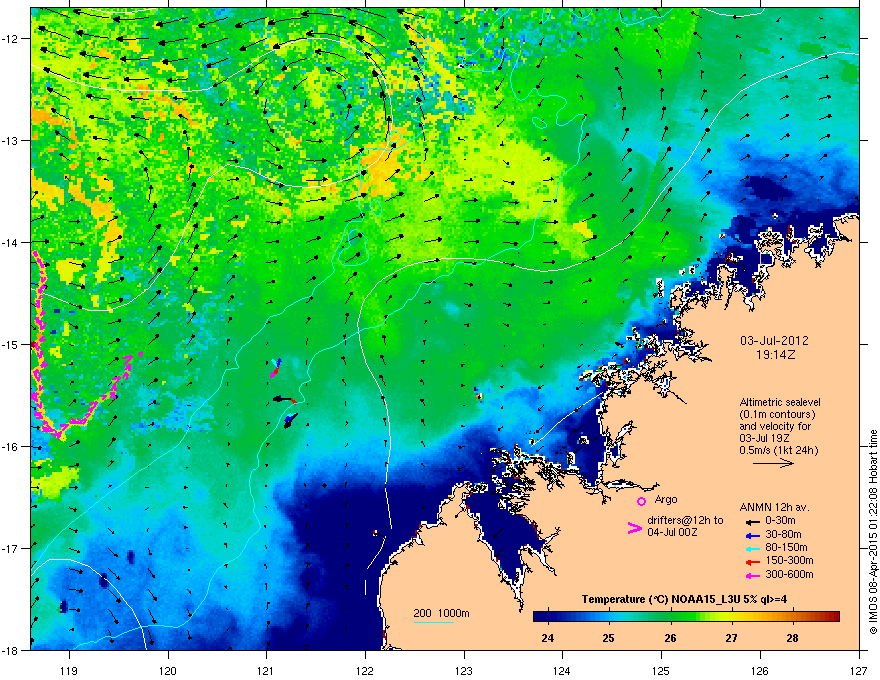Click longitude axis label 127
The height and width of the screenshot is (680, 880).
[x=859, y=670]
